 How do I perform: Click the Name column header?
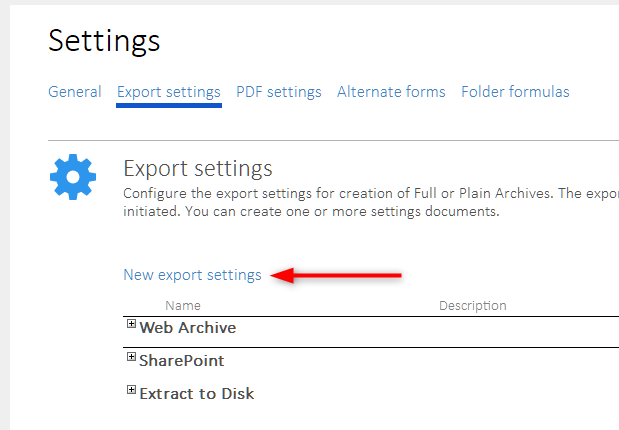coord(183,305)
